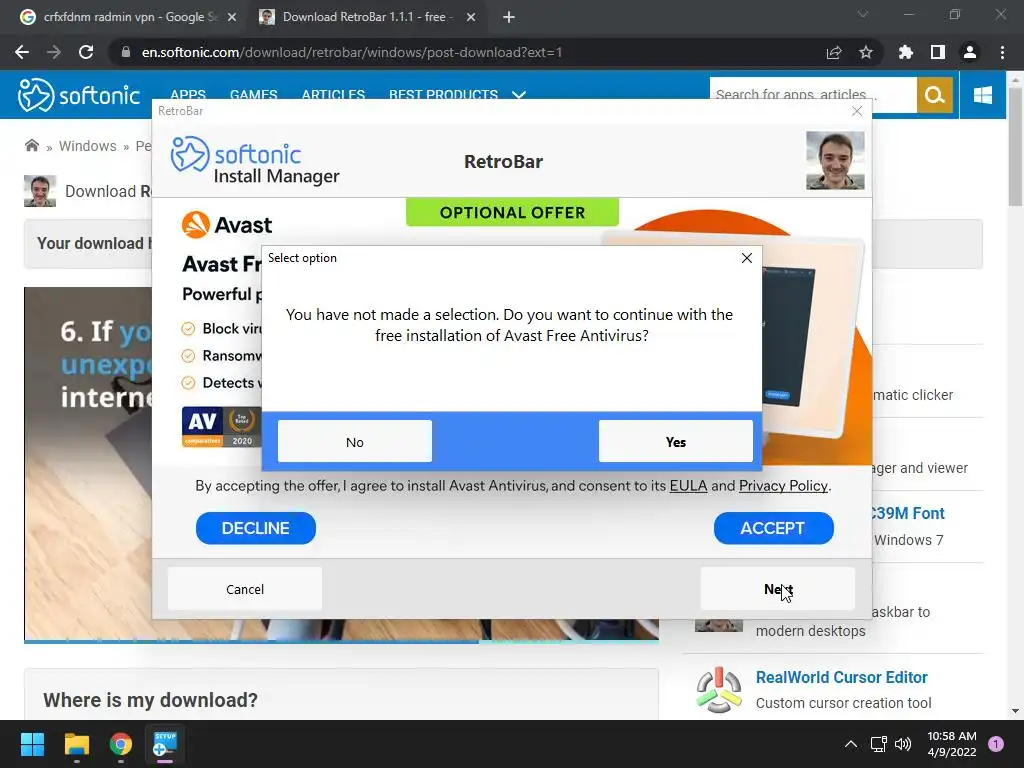Reload the Softonic page

[x=86, y=52]
